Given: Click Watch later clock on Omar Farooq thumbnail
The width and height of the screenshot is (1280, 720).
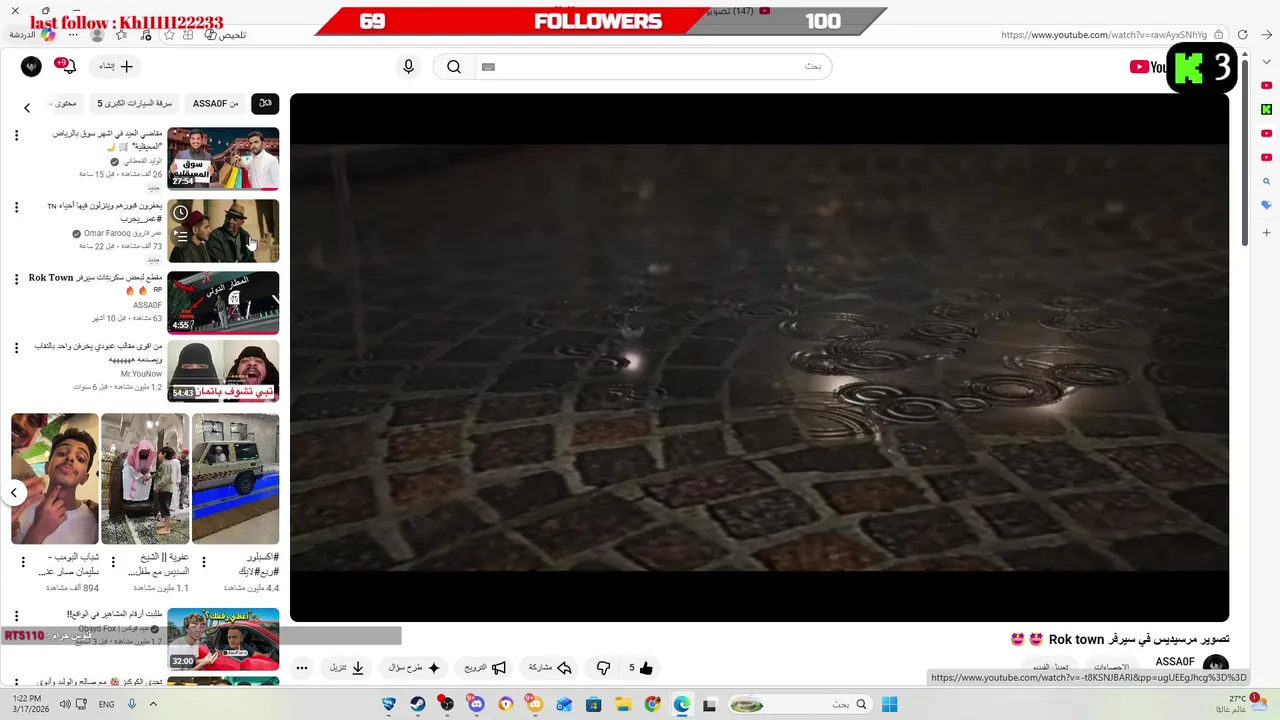Looking at the screenshot, I should coord(180,213).
